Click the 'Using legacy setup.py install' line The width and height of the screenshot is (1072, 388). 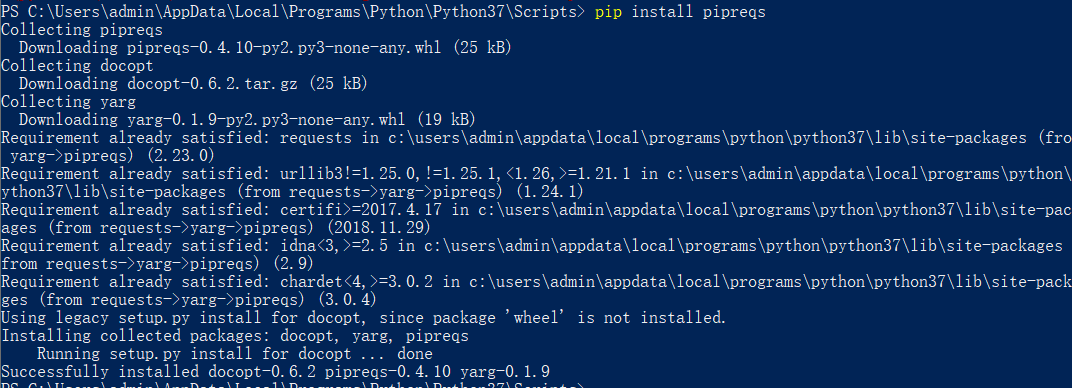pyautogui.click(x=364, y=318)
